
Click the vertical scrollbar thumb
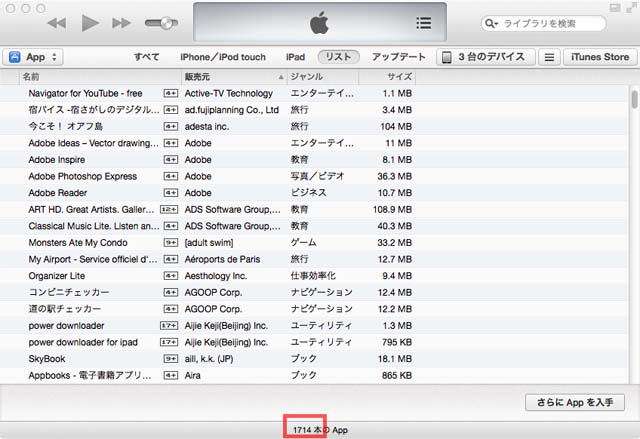click(634, 100)
